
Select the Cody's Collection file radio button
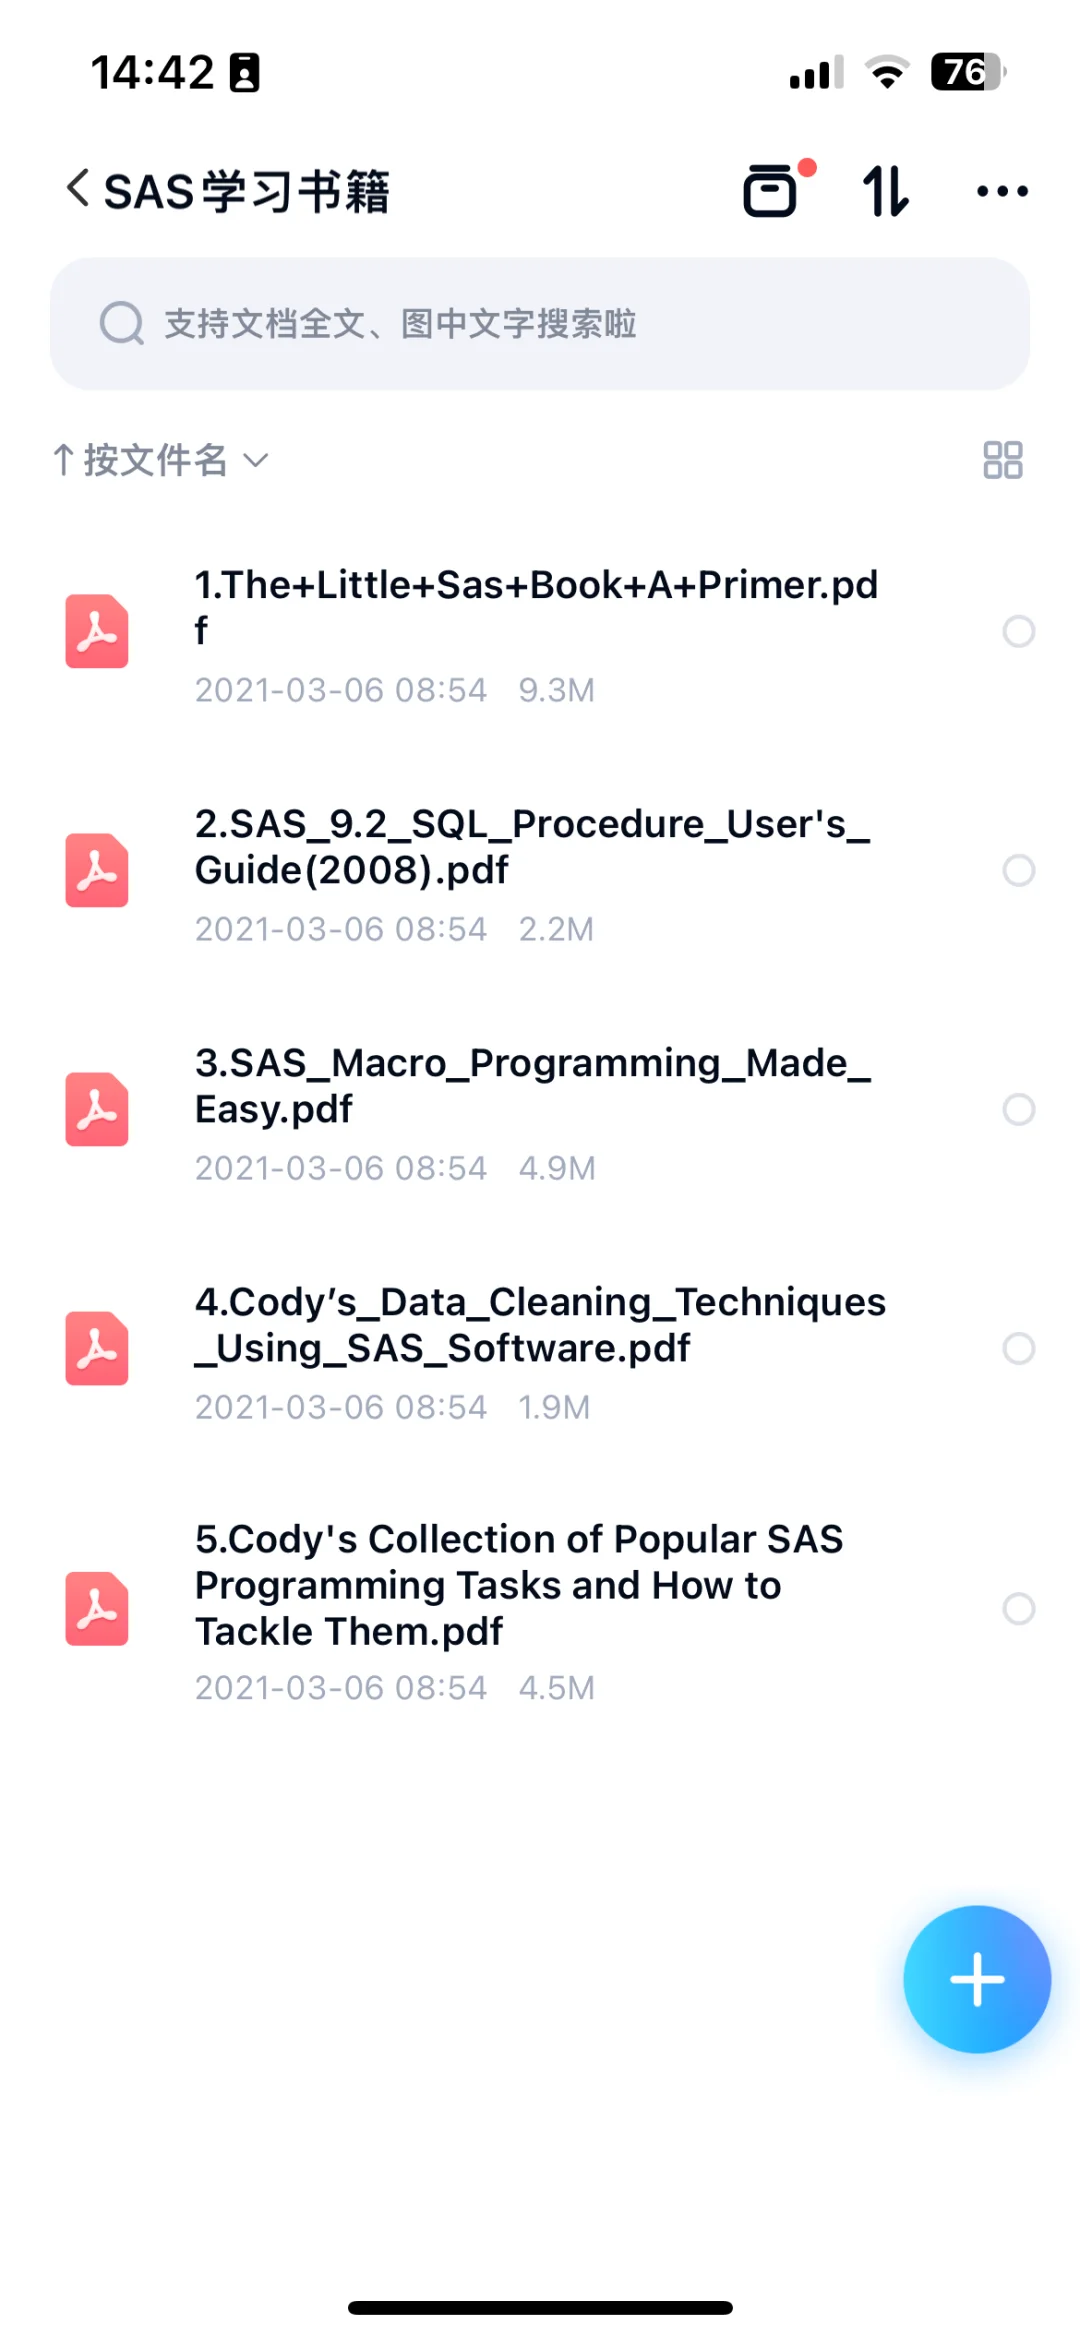(1018, 1608)
